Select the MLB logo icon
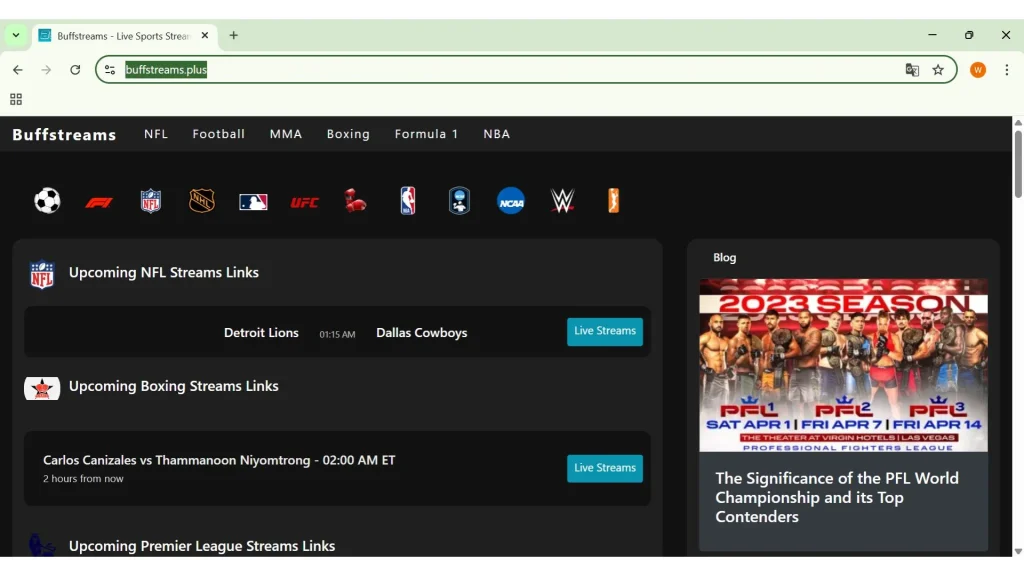 coord(253,201)
